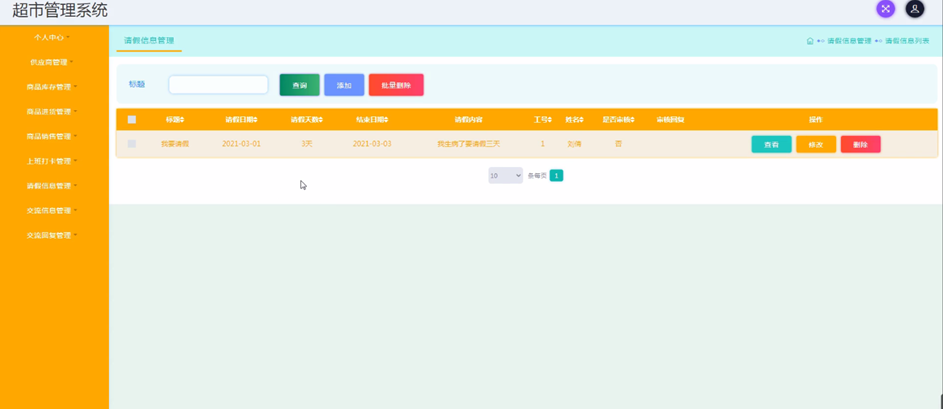Open the 请假信息管理 breadcrumb link

coord(849,41)
